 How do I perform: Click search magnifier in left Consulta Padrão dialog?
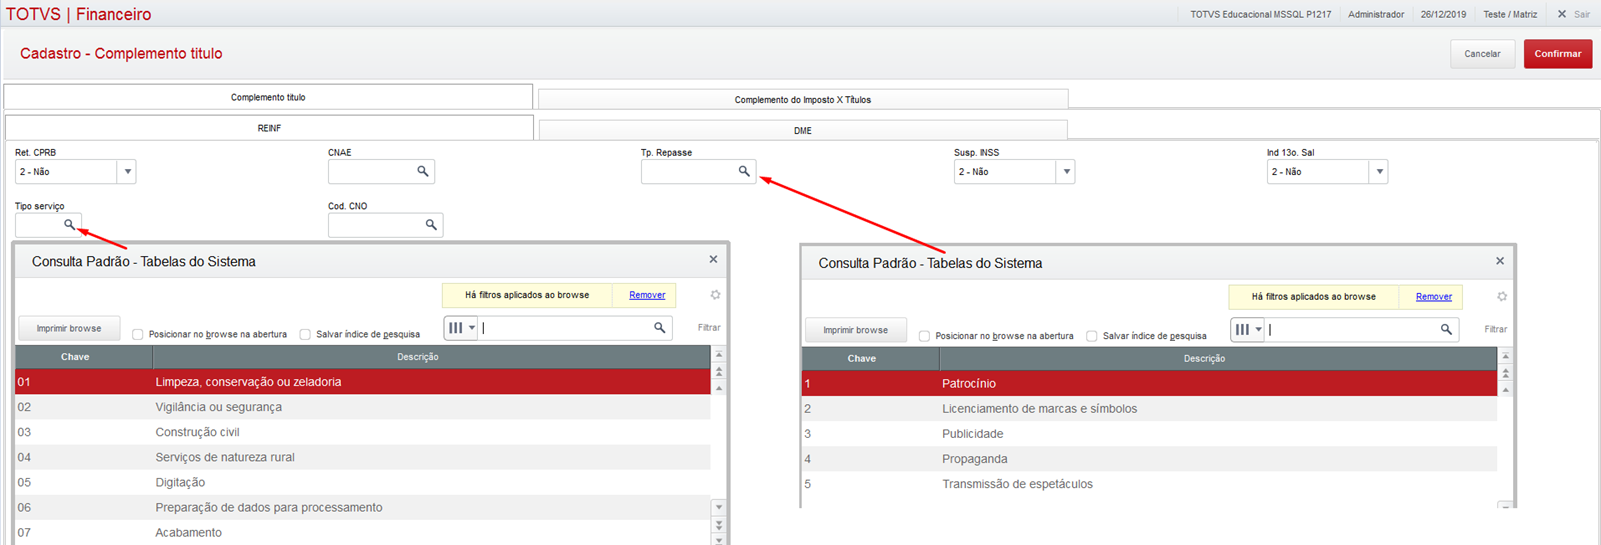pyautogui.click(x=660, y=328)
